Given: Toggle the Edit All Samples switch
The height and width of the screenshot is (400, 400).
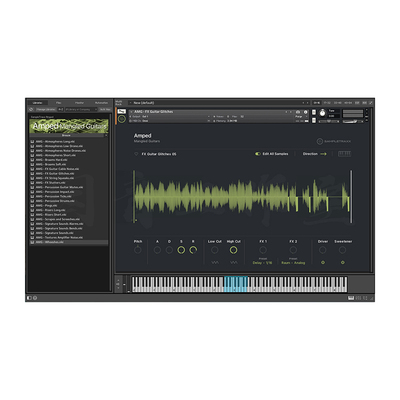Looking at the screenshot, I should point(258,154).
